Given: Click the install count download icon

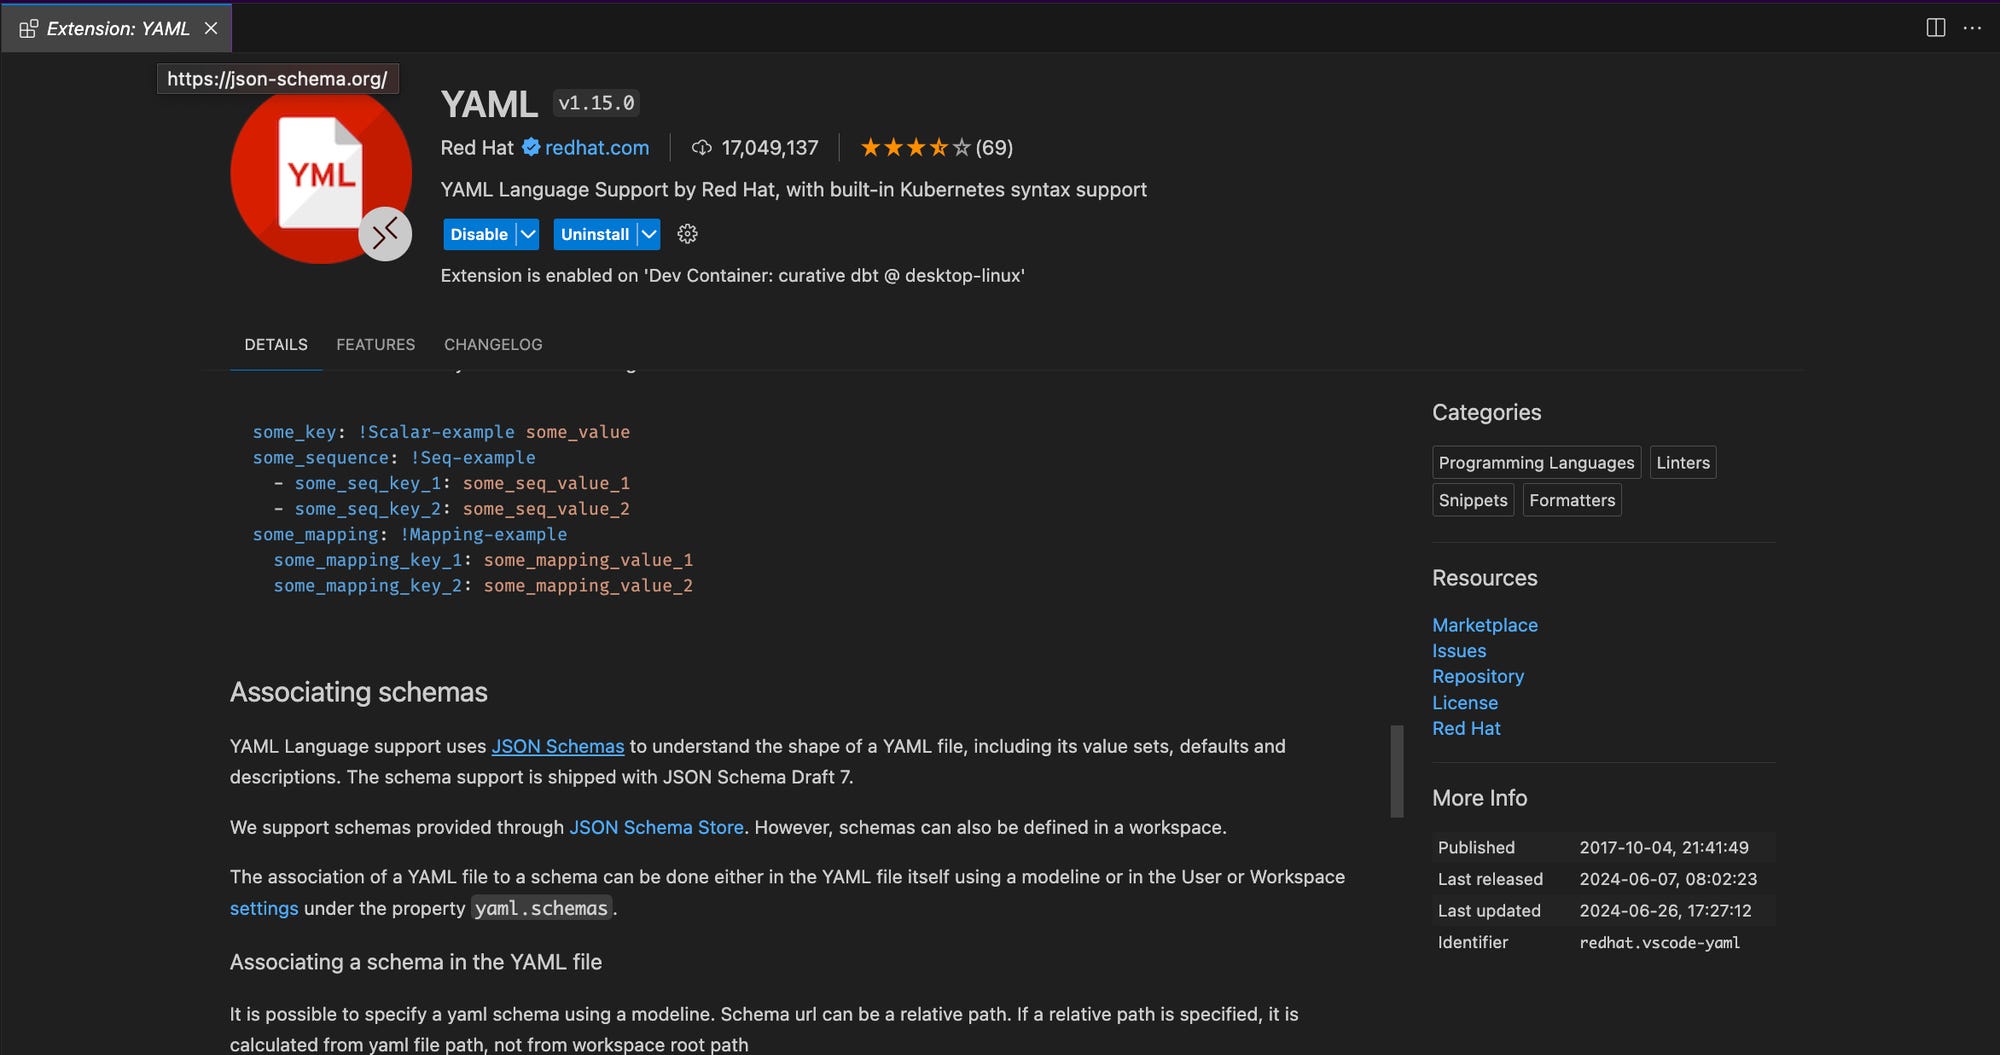Looking at the screenshot, I should 701,147.
